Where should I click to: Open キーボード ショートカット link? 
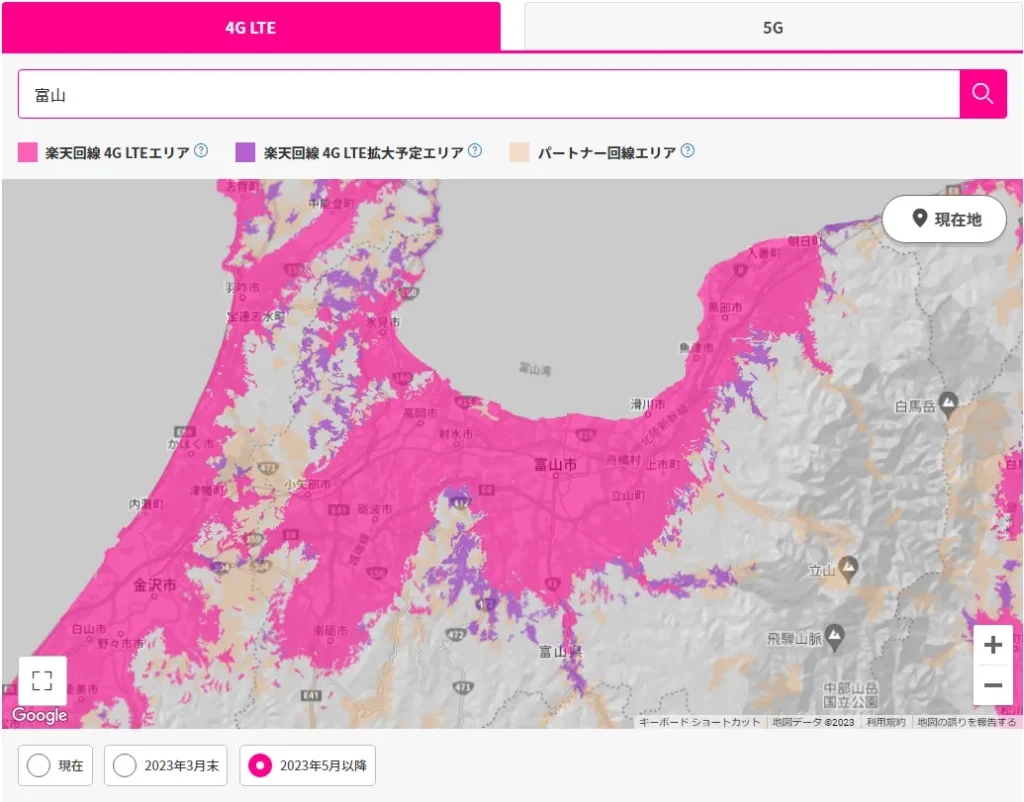pos(699,722)
